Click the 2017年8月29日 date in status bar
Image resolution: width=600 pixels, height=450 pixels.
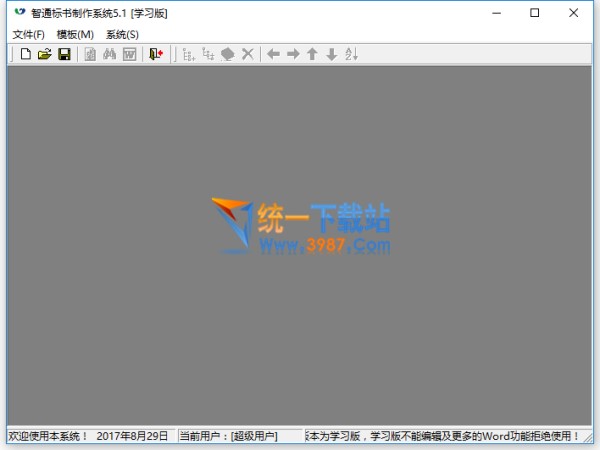(132, 436)
